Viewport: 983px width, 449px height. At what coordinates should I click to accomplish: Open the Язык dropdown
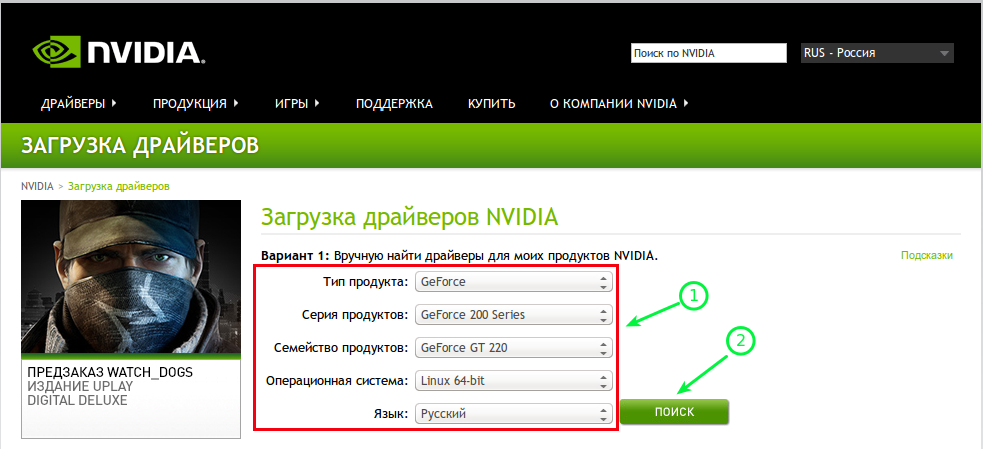(x=513, y=413)
